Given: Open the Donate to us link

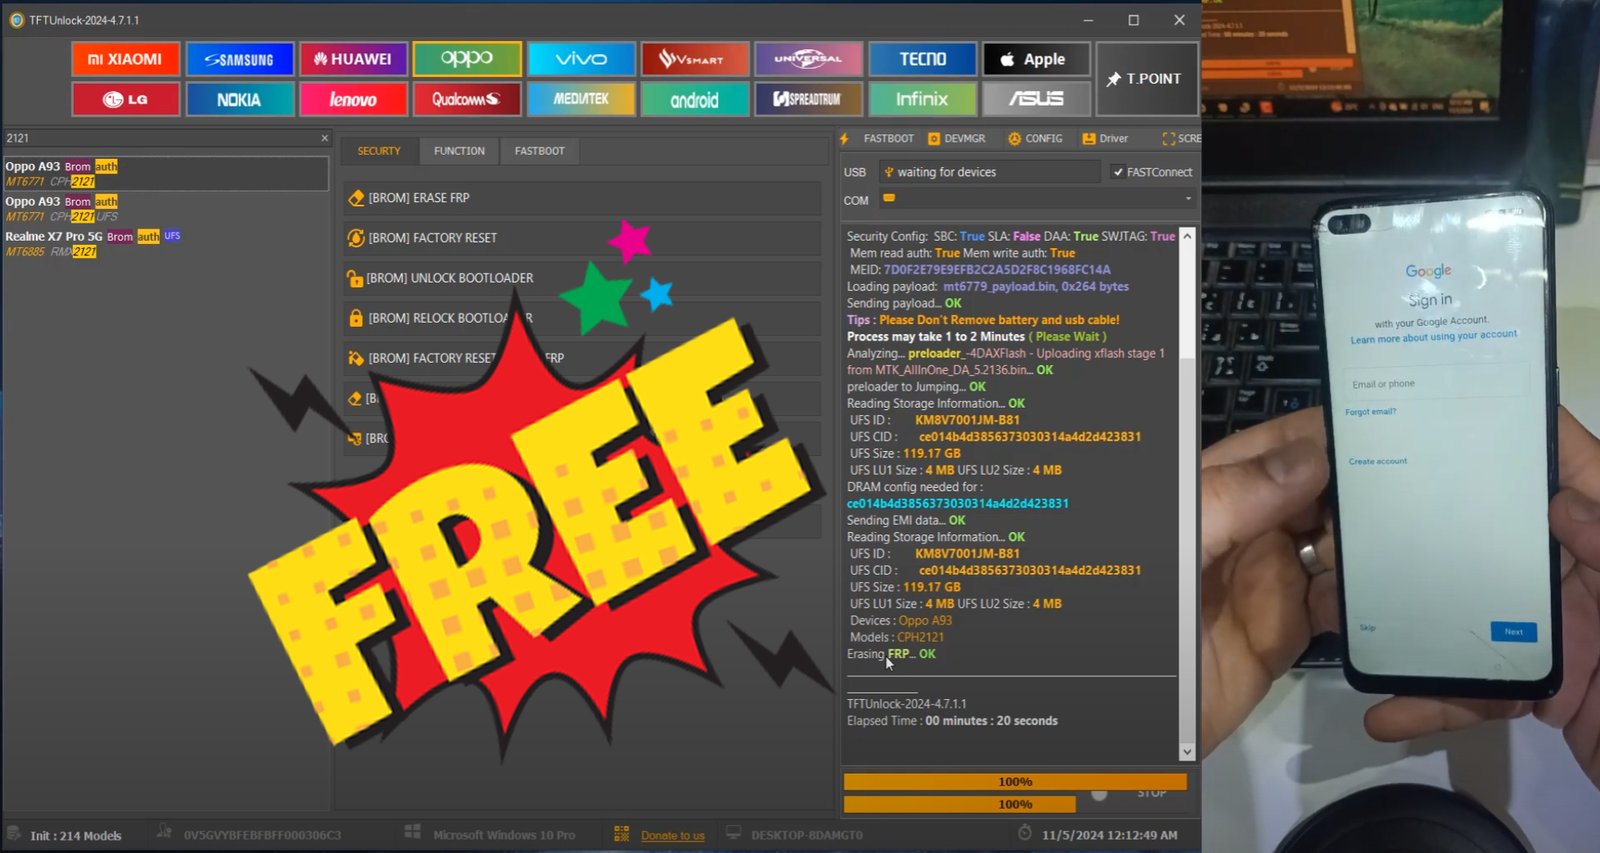Looking at the screenshot, I should [x=672, y=836].
